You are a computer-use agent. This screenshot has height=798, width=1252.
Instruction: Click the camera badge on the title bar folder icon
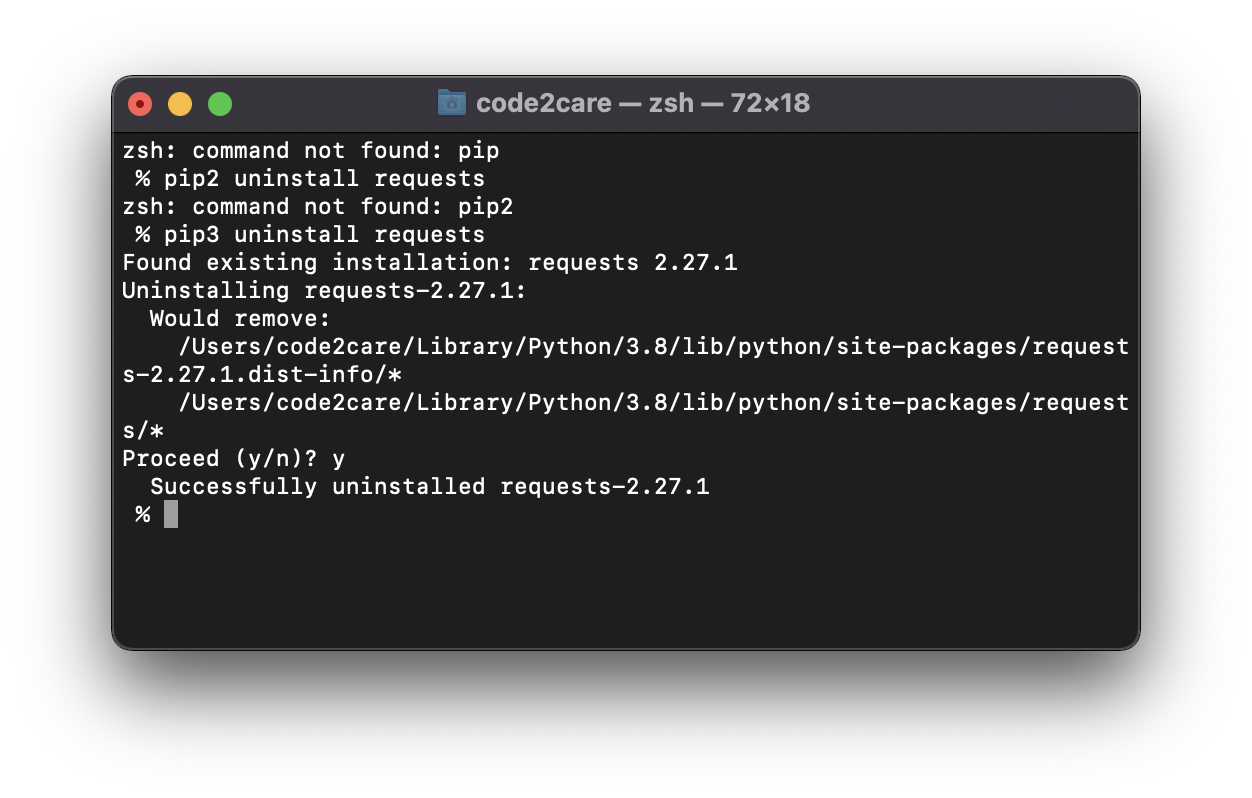[452, 103]
